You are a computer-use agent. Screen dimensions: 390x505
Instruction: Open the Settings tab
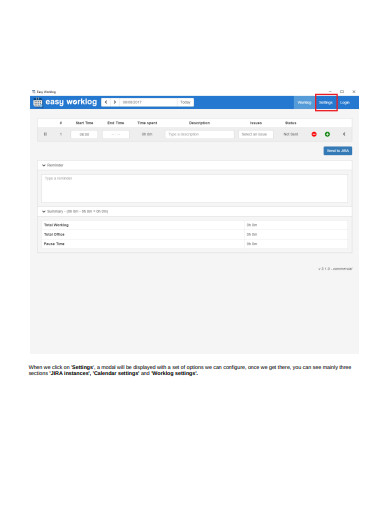pos(326,103)
